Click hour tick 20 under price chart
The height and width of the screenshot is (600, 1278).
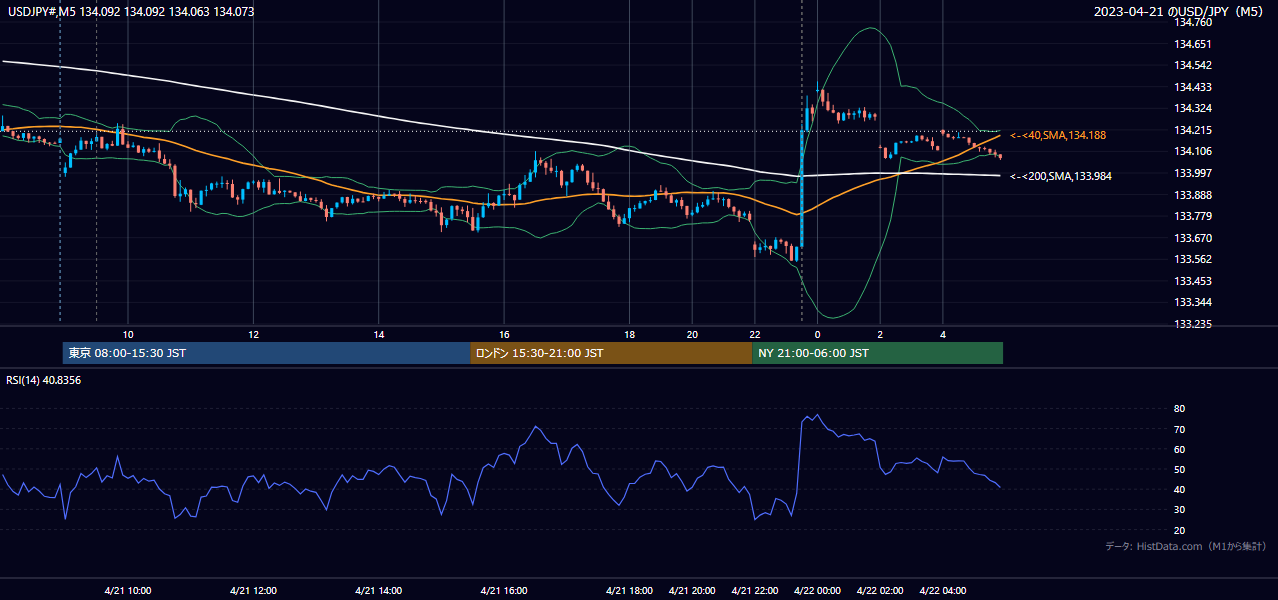692,334
